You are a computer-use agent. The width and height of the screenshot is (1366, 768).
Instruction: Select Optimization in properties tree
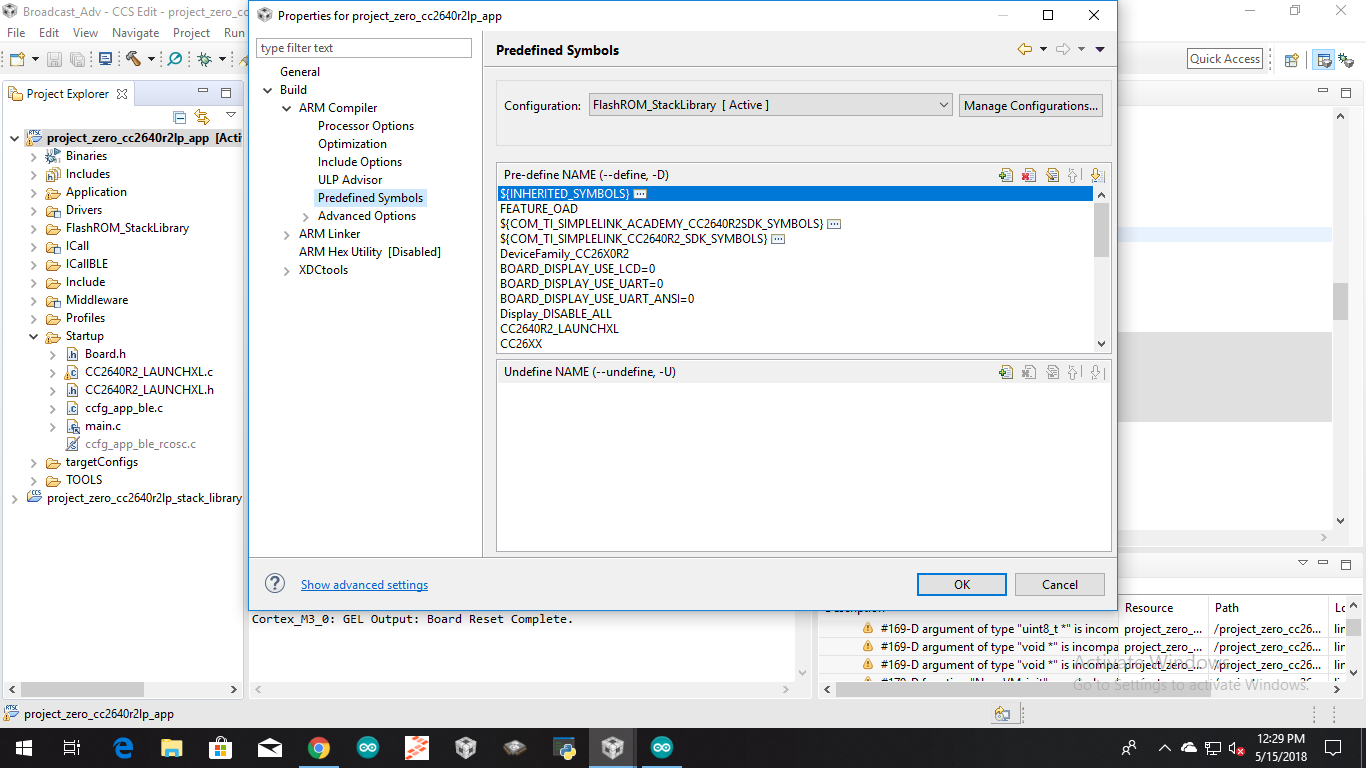352,144
